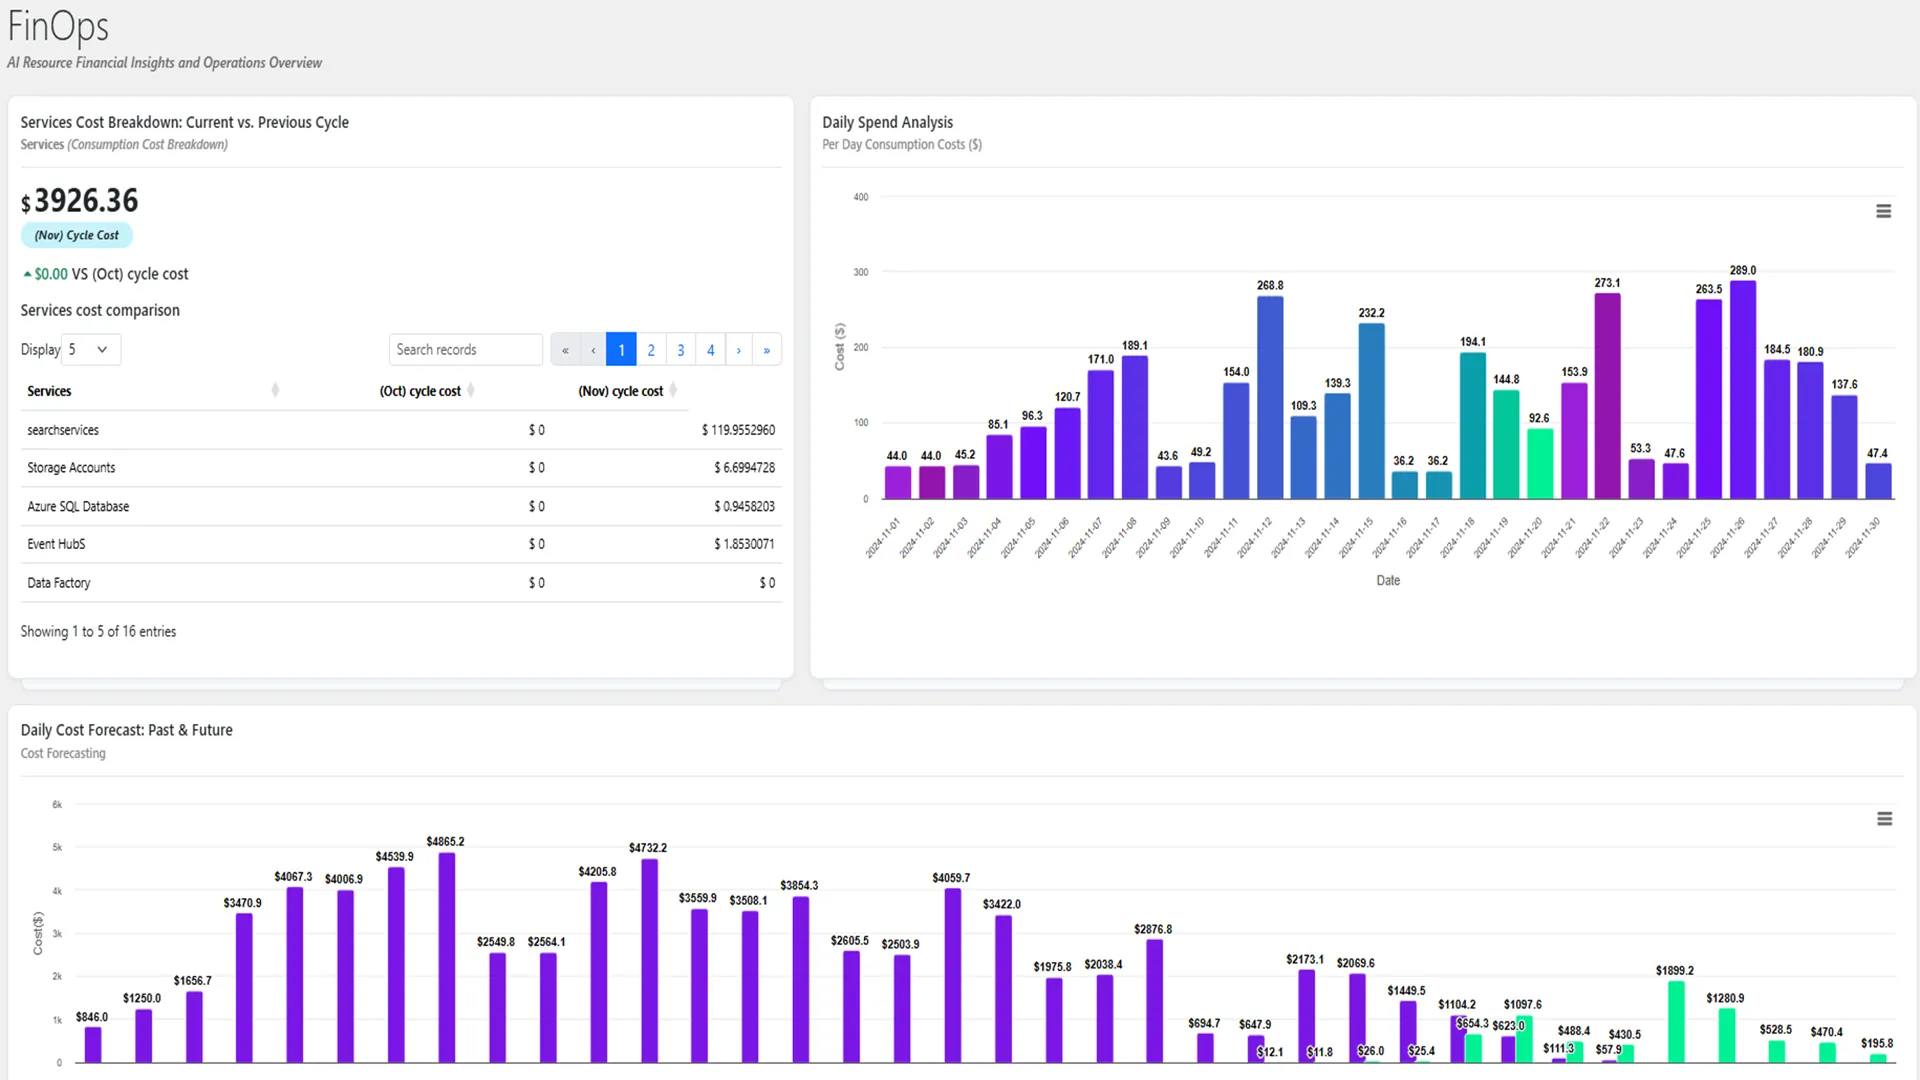Select page 3 of services table
This screenshot has width=1920, height=1080.
pyautogui.click(x=681, y=350)
